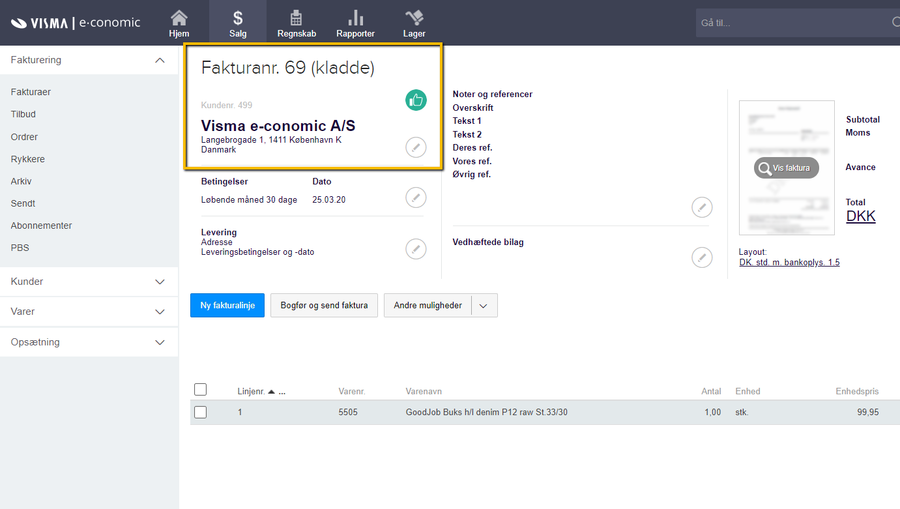Click the DKK total link
Screen dimensions: 900x509
[x=860, y=216]
